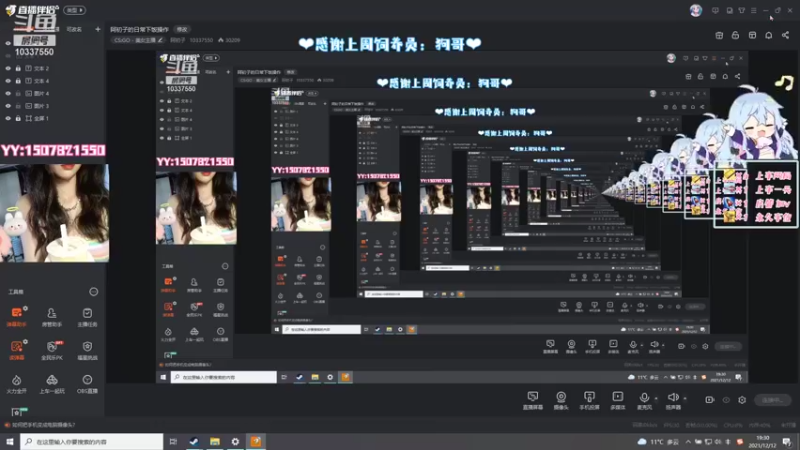800x450 pixels.
Task: Open the 主播任务 streamer tasks tool
Action: (87, 317)
